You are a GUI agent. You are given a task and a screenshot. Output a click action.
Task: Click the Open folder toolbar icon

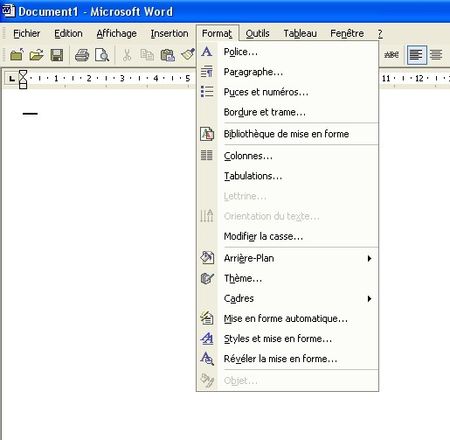click(x=36, y=55)
